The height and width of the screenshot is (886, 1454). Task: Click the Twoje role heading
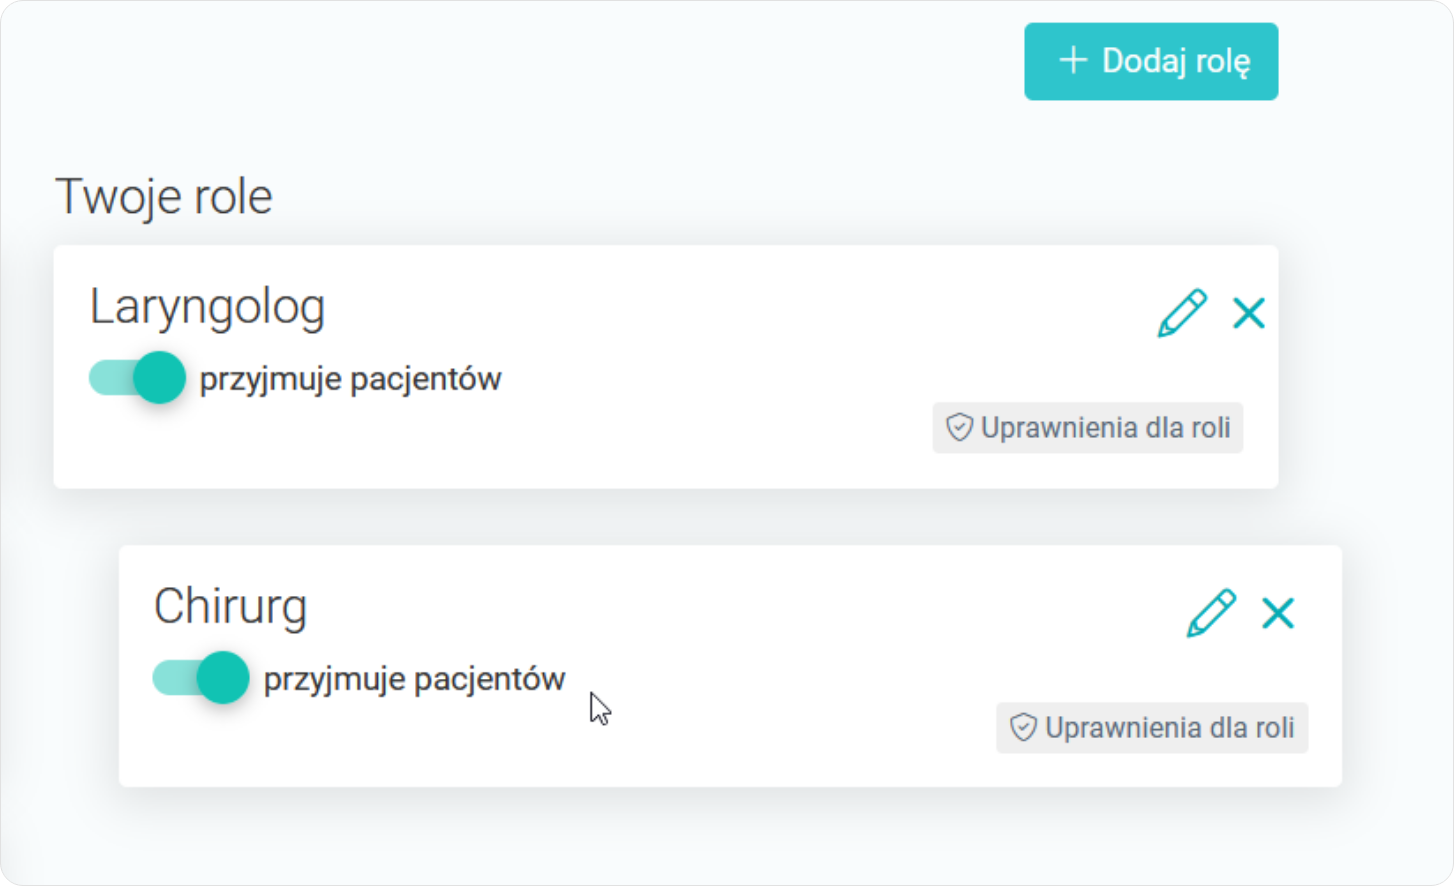(165, 196)
